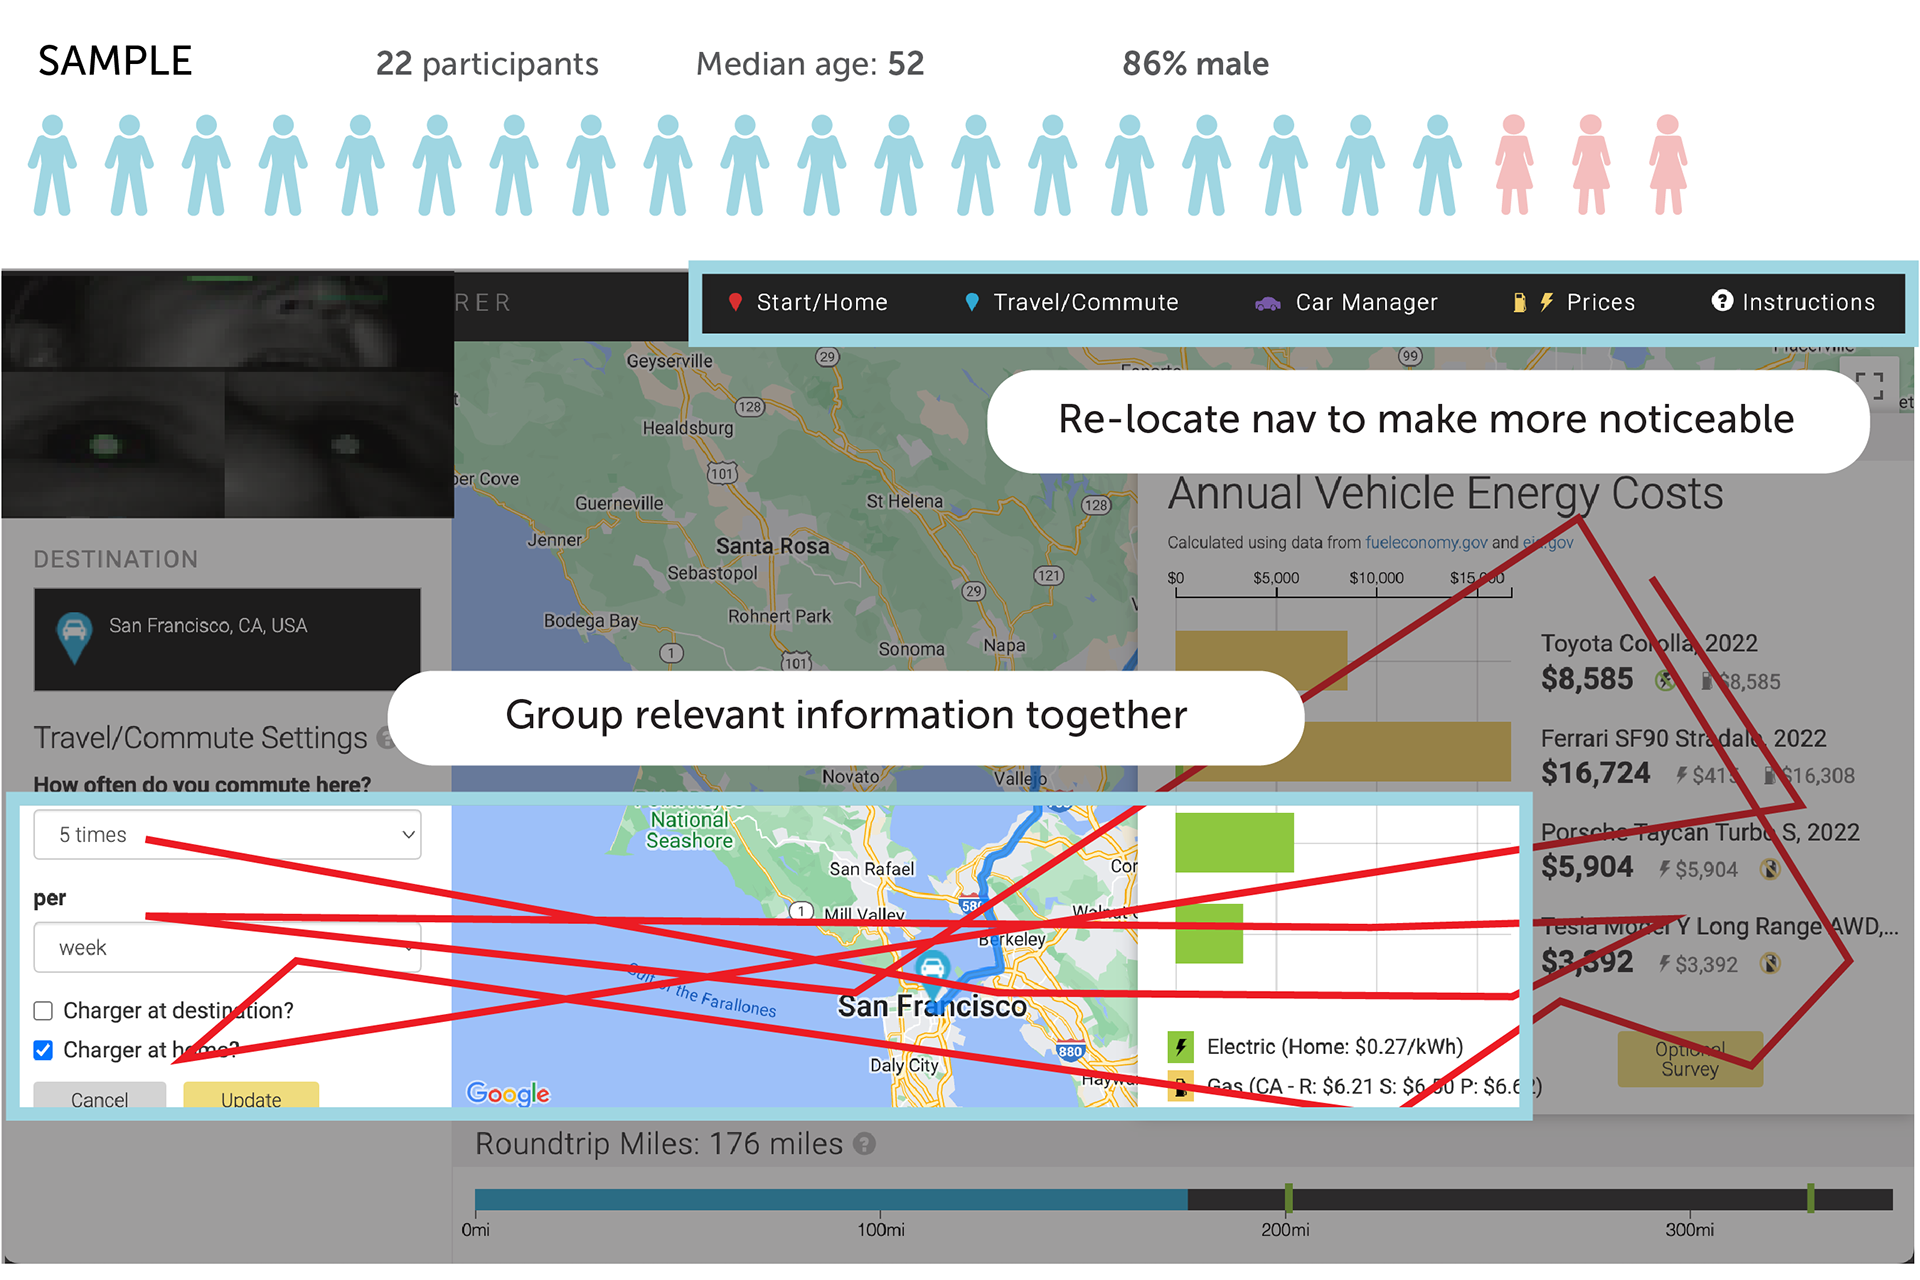Open the 5 times frequency dropdown

click(227, 835)
